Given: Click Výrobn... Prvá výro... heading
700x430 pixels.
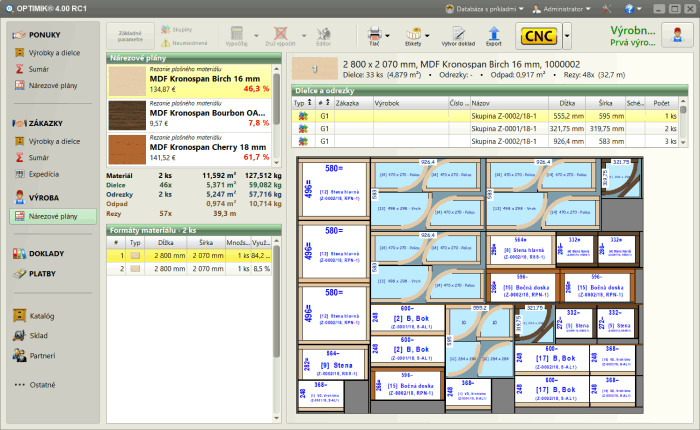Looking at the screenshot, I should point(633,36).
